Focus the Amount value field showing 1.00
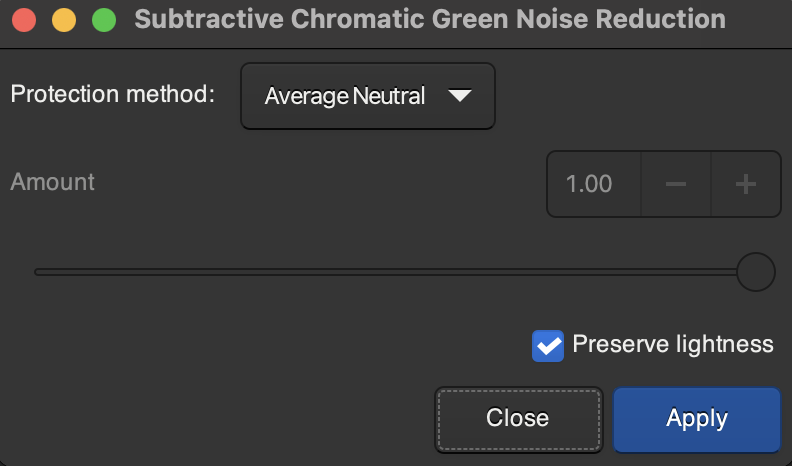This screenshot has height=466, width=792. [590, 184]
